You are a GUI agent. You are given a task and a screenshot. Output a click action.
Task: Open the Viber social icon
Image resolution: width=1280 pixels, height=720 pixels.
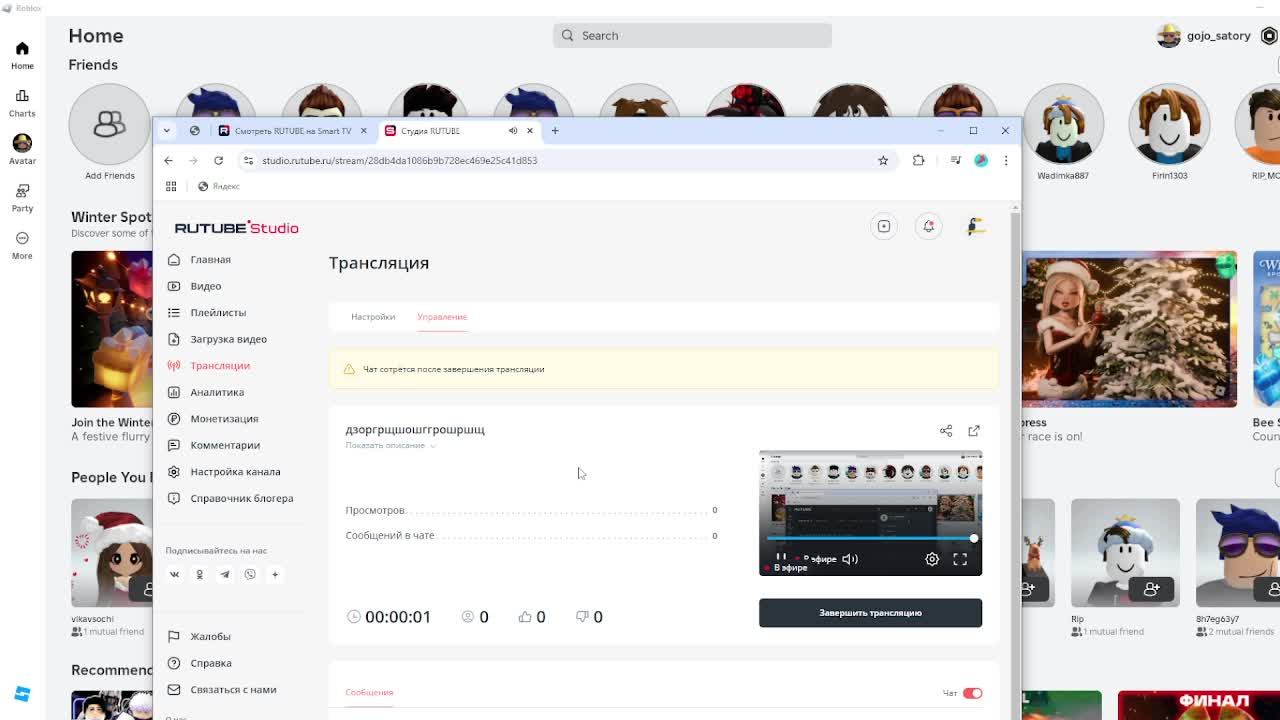coord(250,574)
